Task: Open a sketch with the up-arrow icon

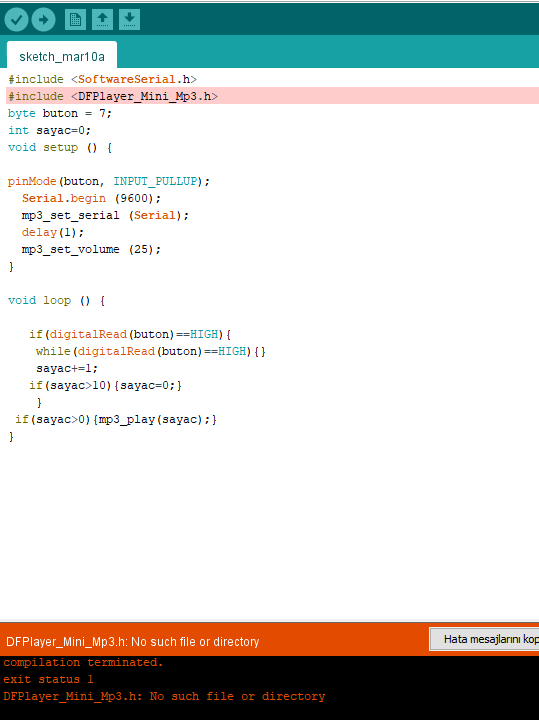Action: click(x=102, y=20)
